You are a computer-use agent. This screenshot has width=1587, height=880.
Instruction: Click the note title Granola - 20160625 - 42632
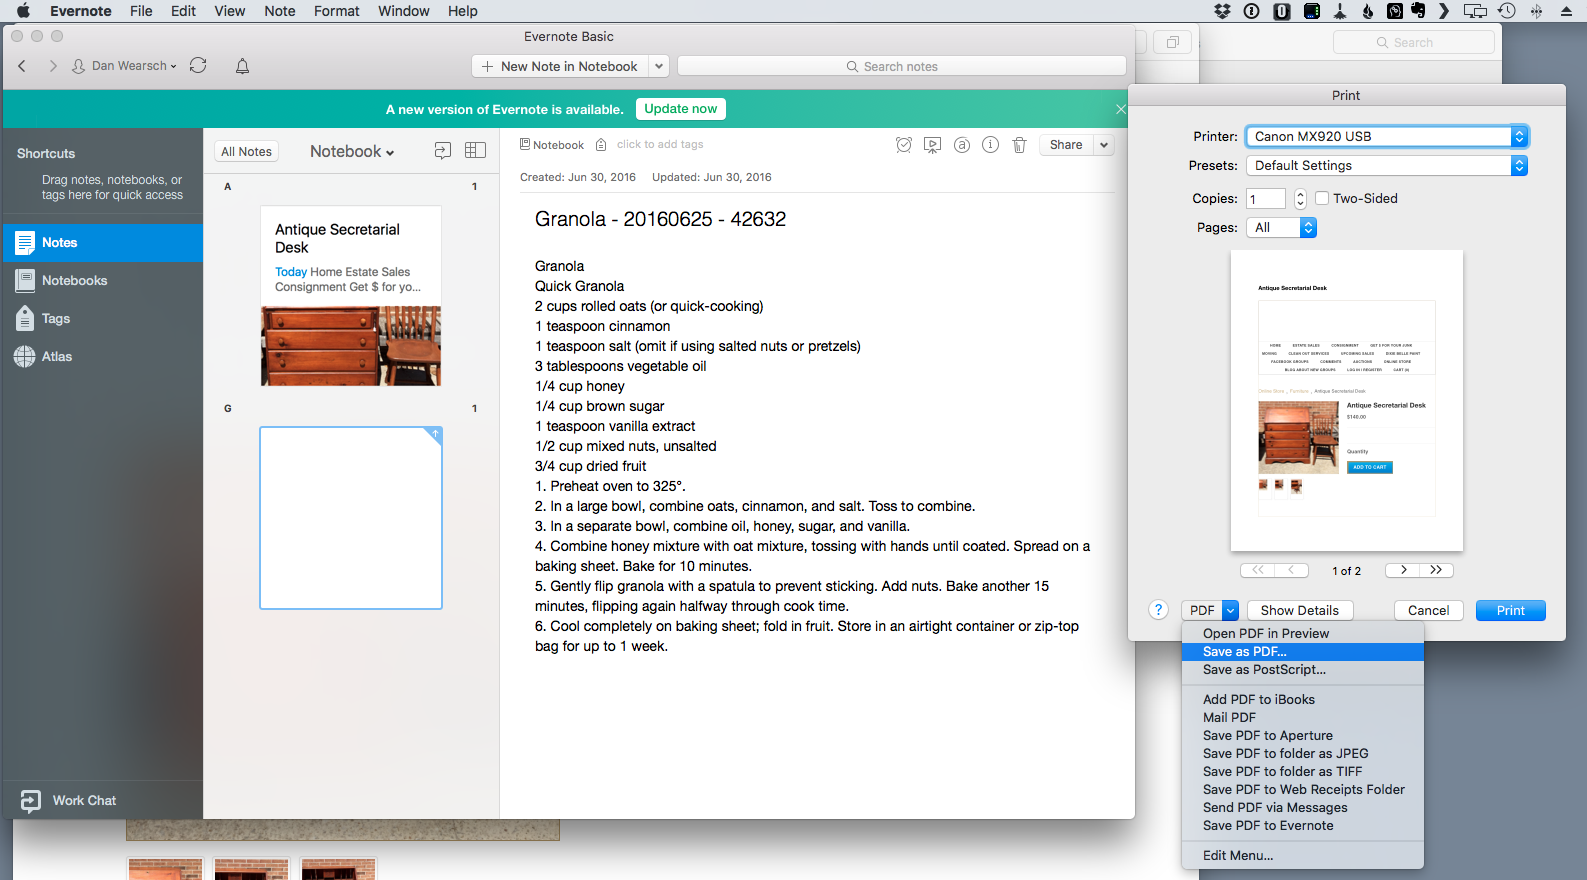point(660,219)
